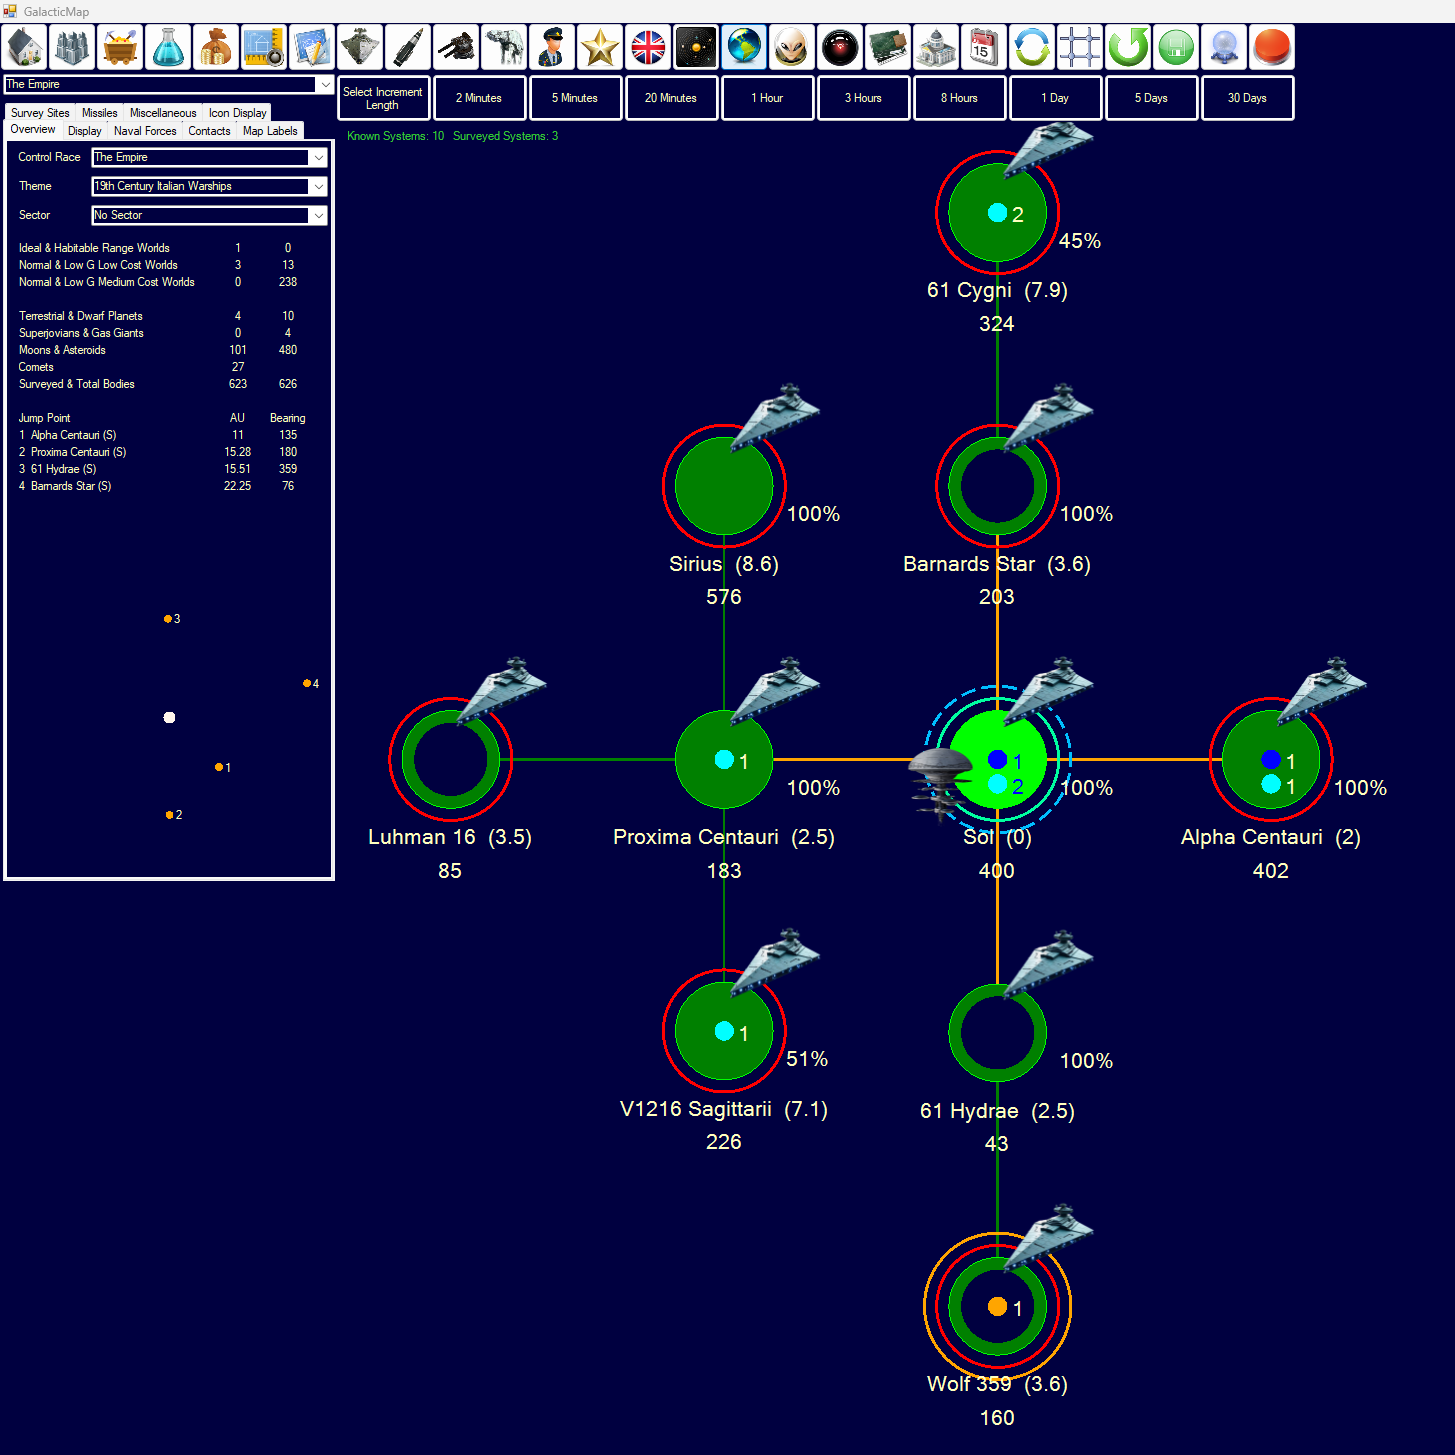The height and width of the screenshot is (1455, 1455).
Task: Click the gun turret toolbar icon
Action: (456, 47)
